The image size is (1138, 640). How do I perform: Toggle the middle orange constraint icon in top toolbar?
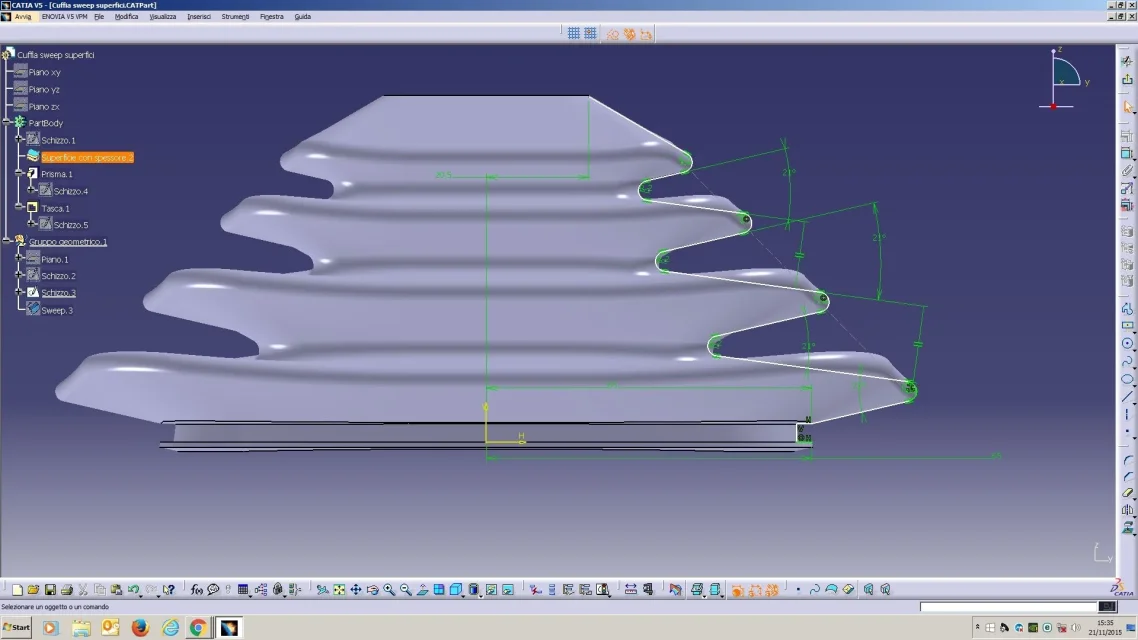pyautogui.click(x=629, y=34)
